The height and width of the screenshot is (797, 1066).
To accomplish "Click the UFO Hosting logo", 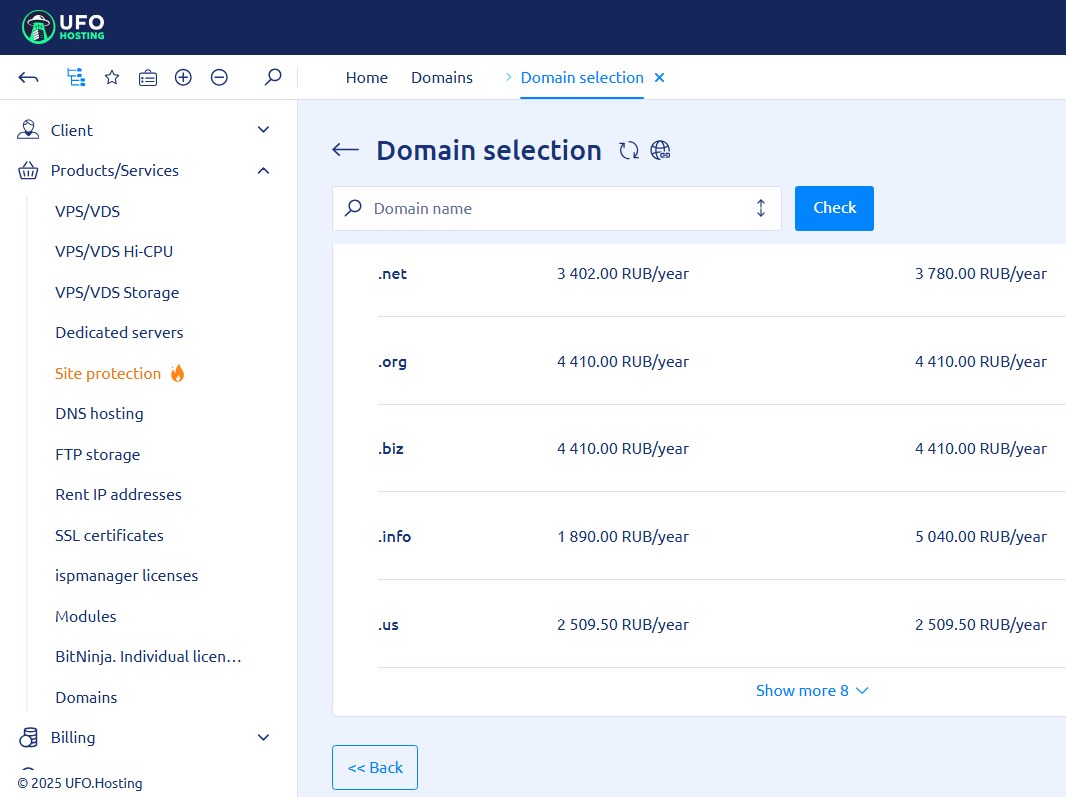I will click(x=63, y=27).
